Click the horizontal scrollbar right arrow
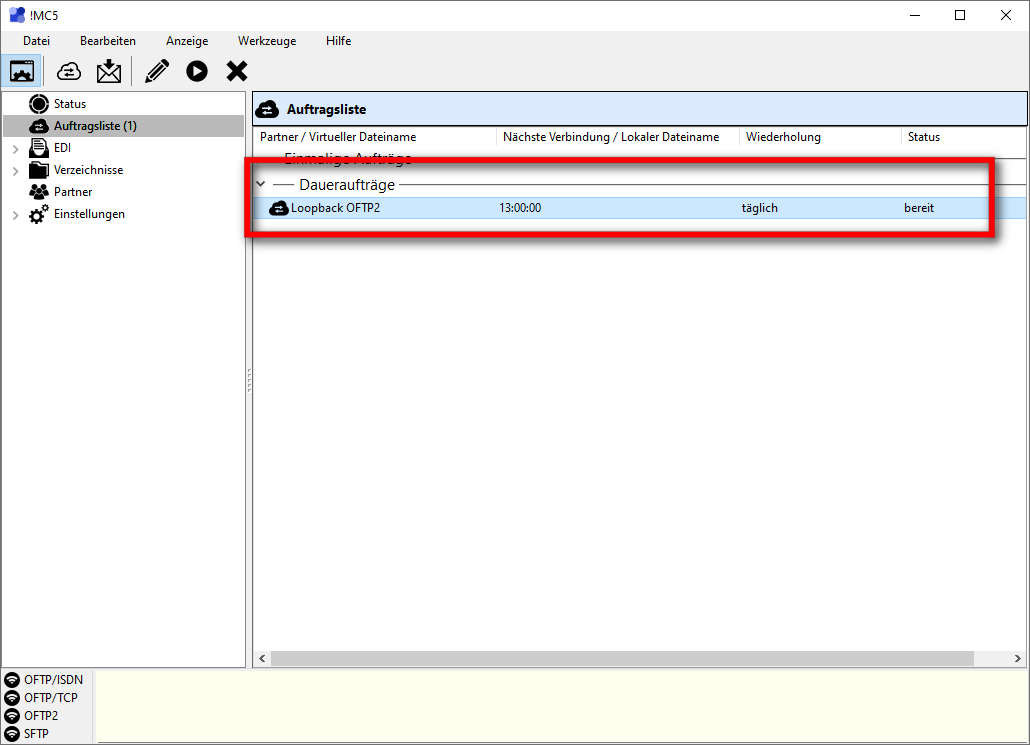The image size is (1030, 745). [x=1018, y=658]
